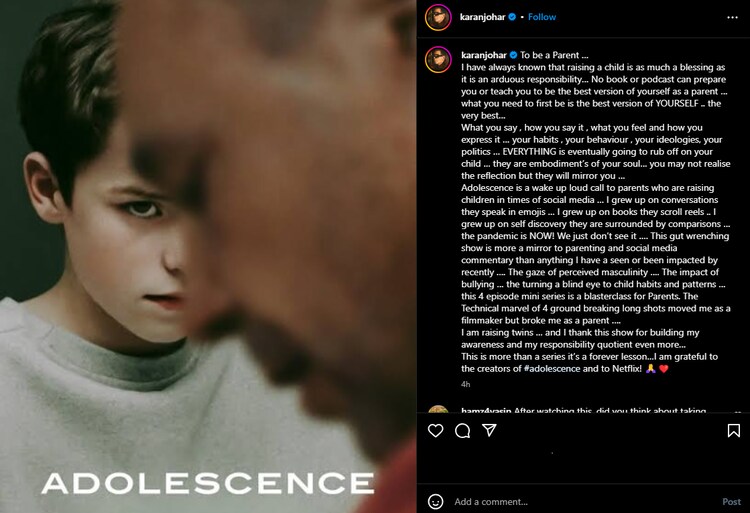This screenshot has width=750, height=513.
Task: Click the Post comment button
Action: (731, 502)
